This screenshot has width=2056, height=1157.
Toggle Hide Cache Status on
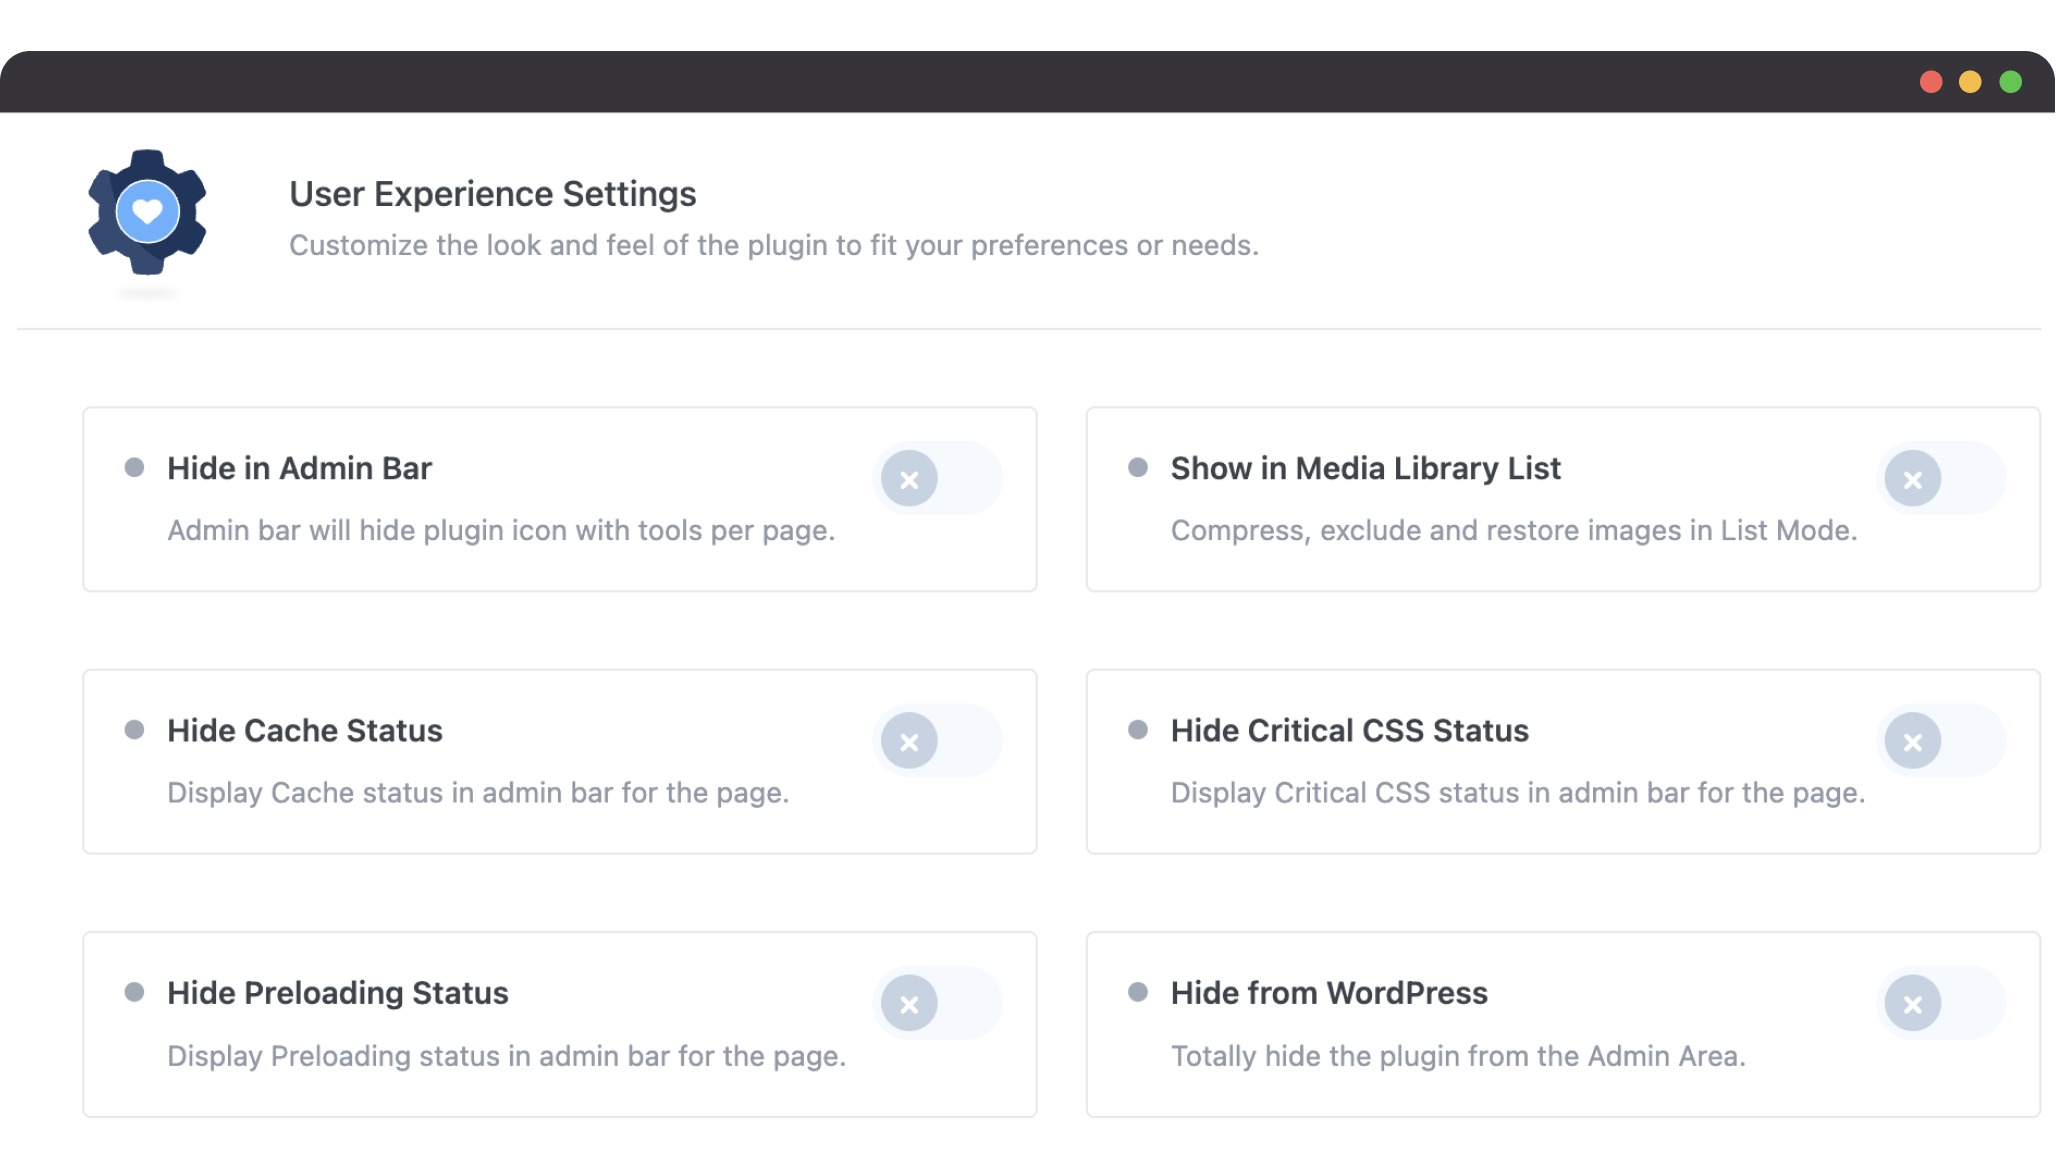(938, 741)
